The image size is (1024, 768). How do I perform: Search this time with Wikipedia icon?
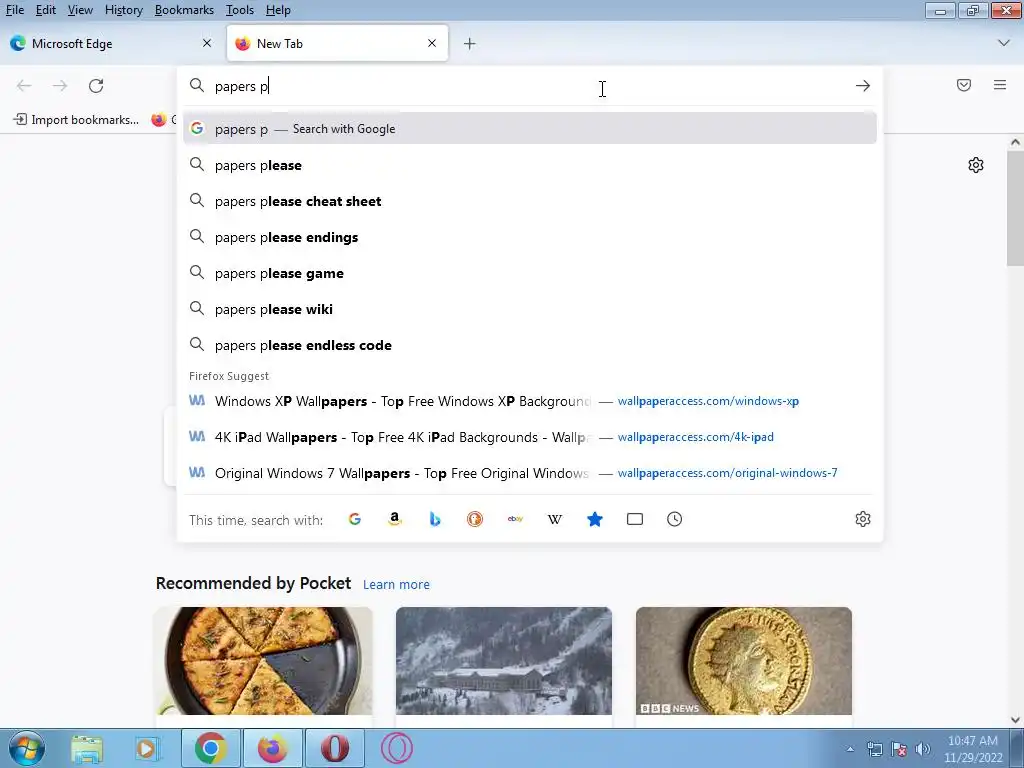point(554,519)
